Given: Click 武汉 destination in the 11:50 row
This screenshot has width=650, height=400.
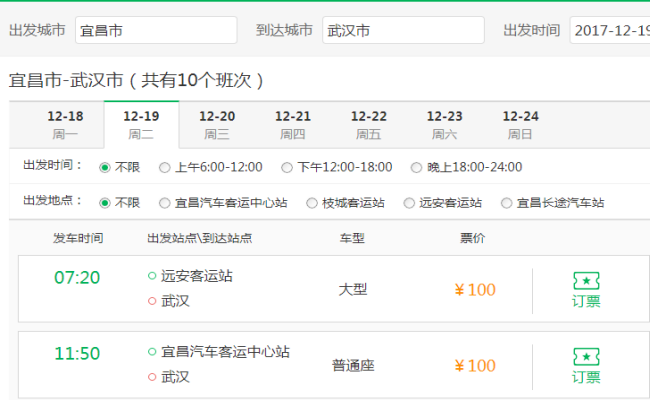Looking at the screenshot, I should click(x=175, y=377).
